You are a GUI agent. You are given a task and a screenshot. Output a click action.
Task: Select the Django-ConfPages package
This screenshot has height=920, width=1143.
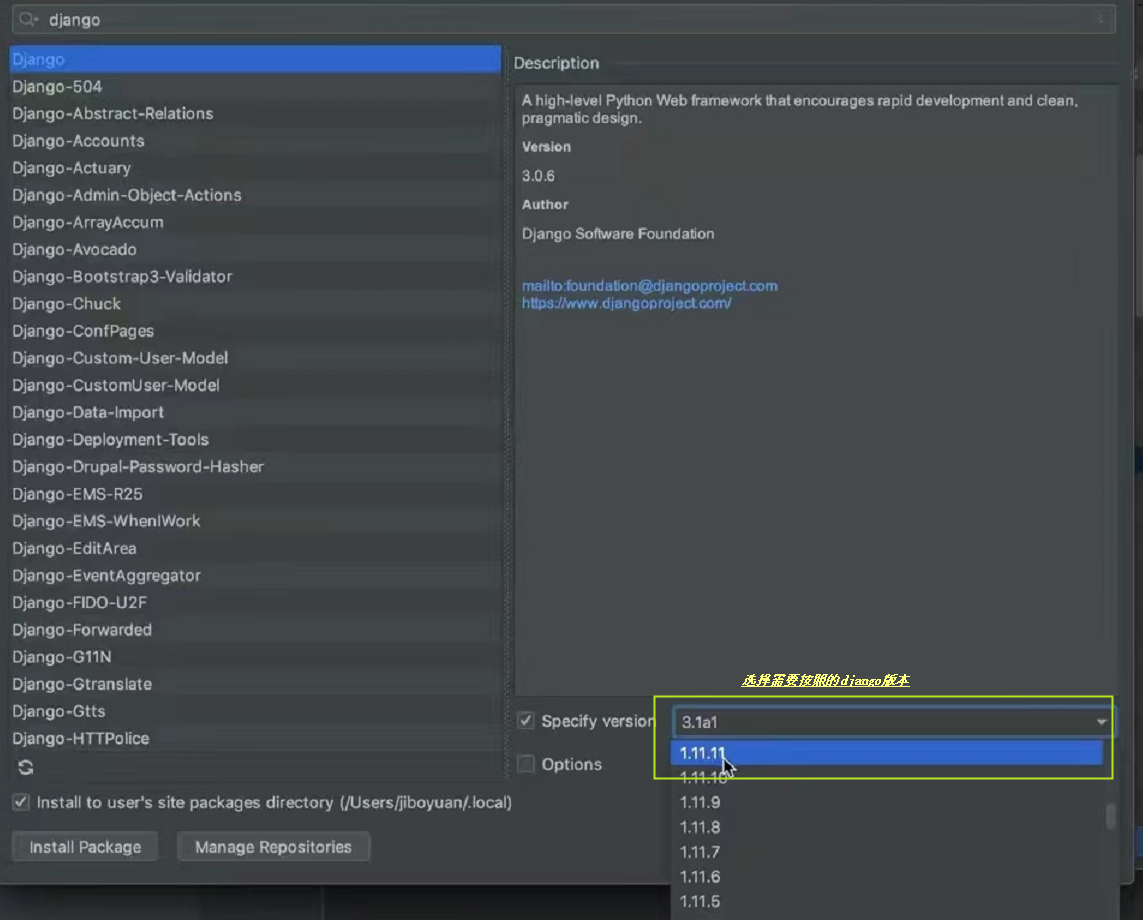(x=255, y=330)
